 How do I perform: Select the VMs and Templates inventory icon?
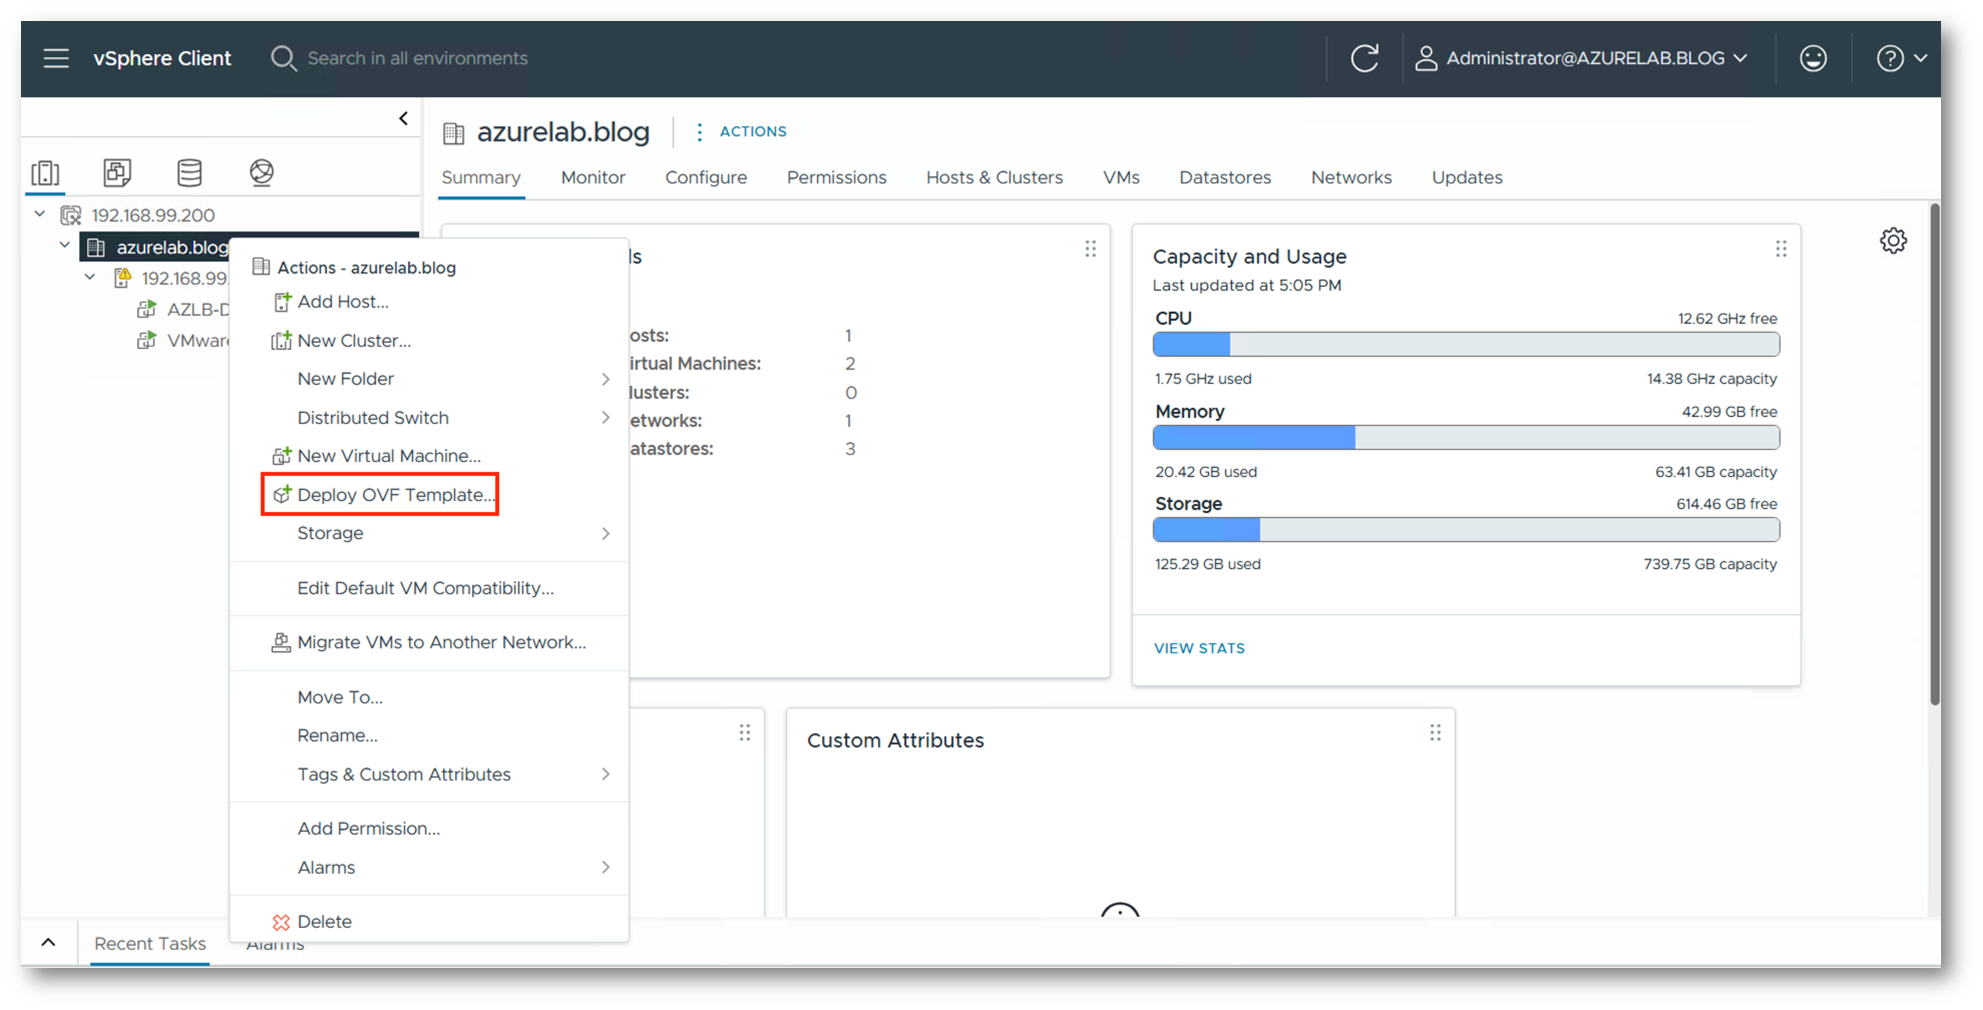click(117, 173)
